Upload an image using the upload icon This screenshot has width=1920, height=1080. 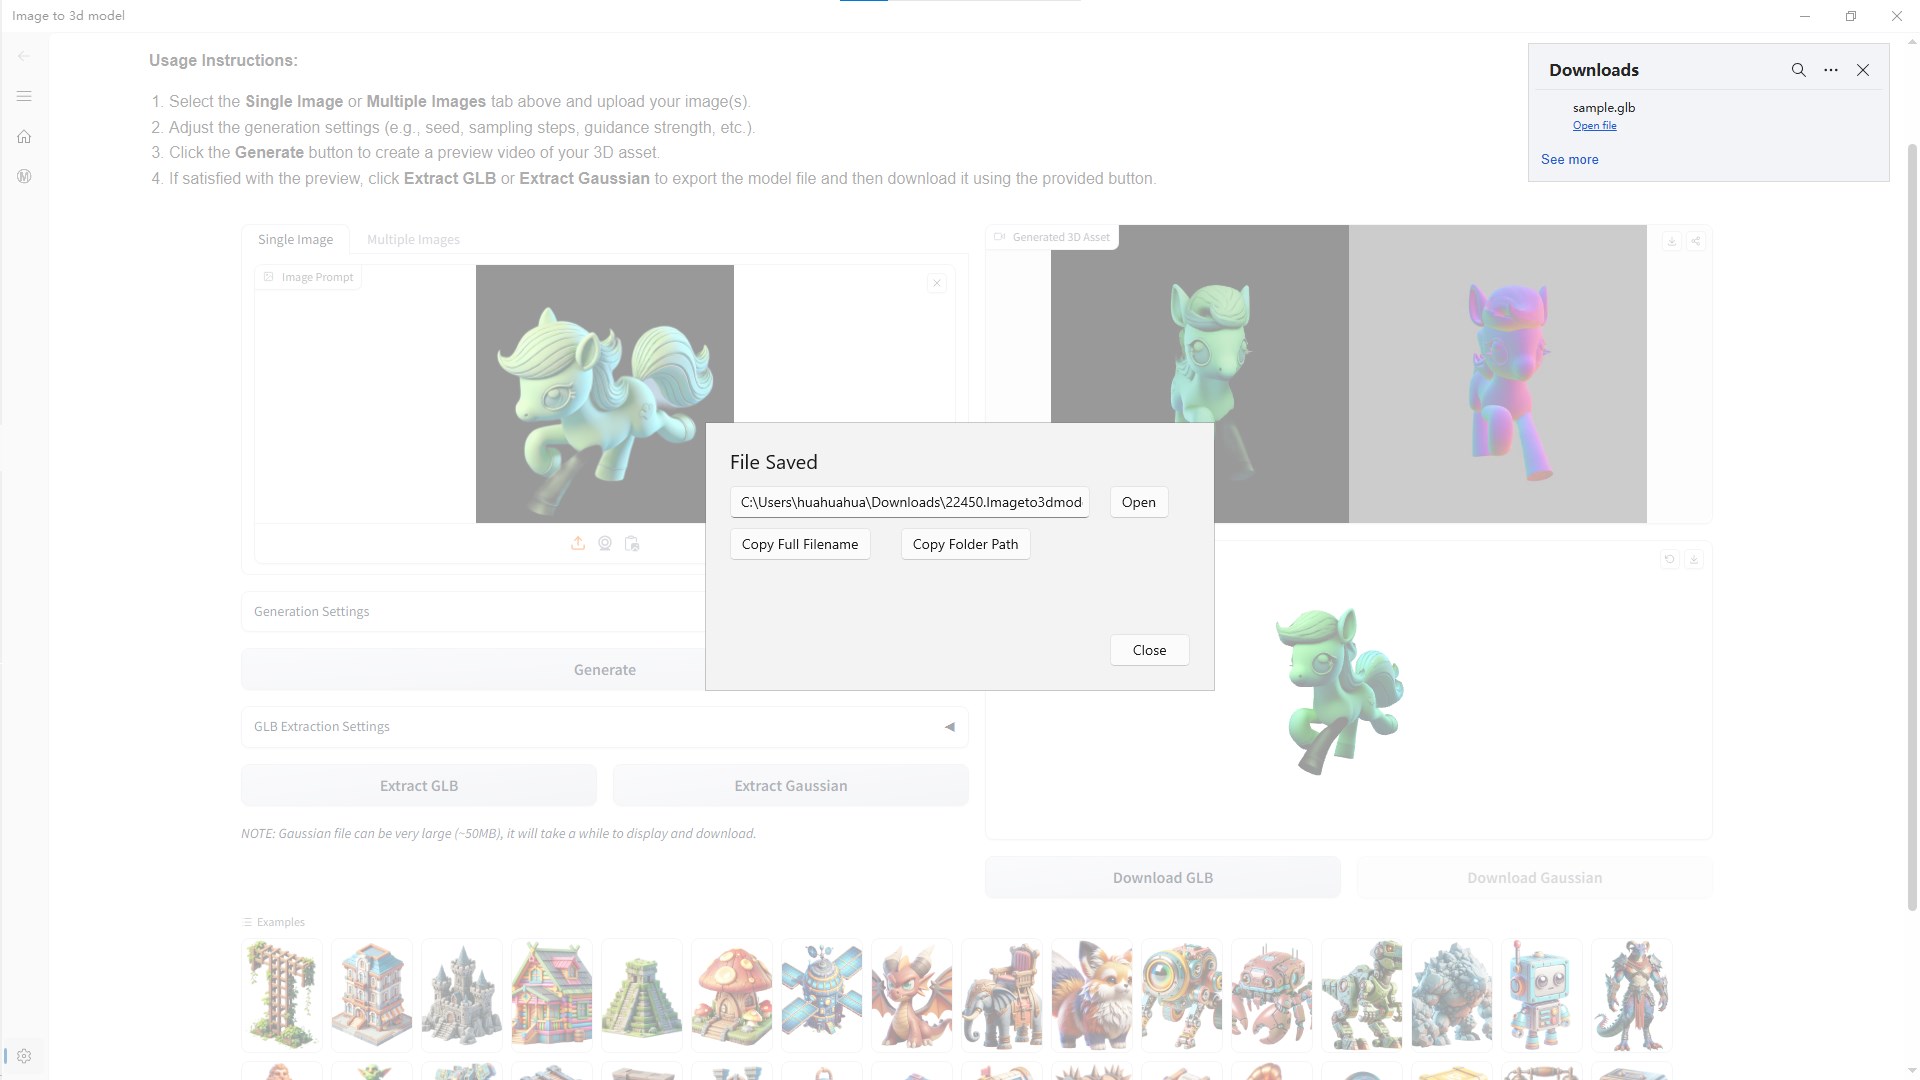click(x=578, y=543)
